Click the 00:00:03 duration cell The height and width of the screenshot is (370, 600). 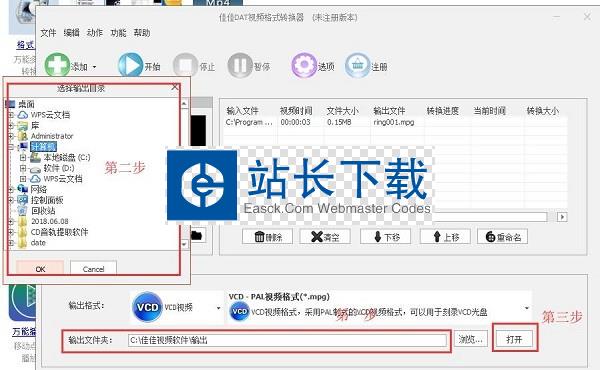(295, 122)
